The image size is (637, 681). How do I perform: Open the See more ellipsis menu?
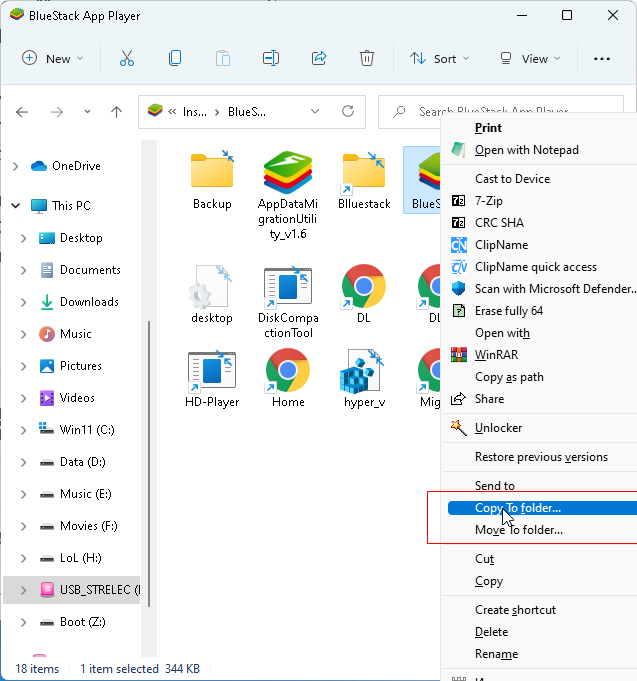(602, 58)
